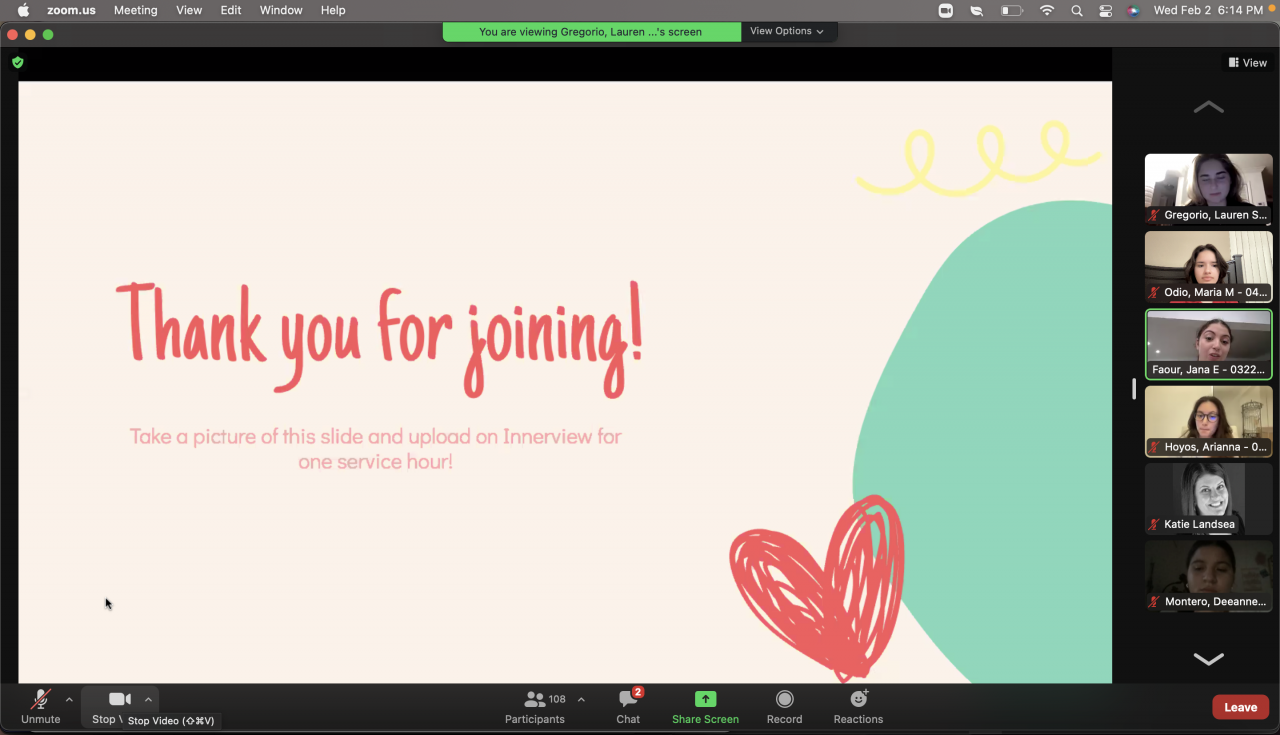The height and width of the screenshot is (735, 1280).
Task: Open the Reactions menu
Action: coord(858,706)
